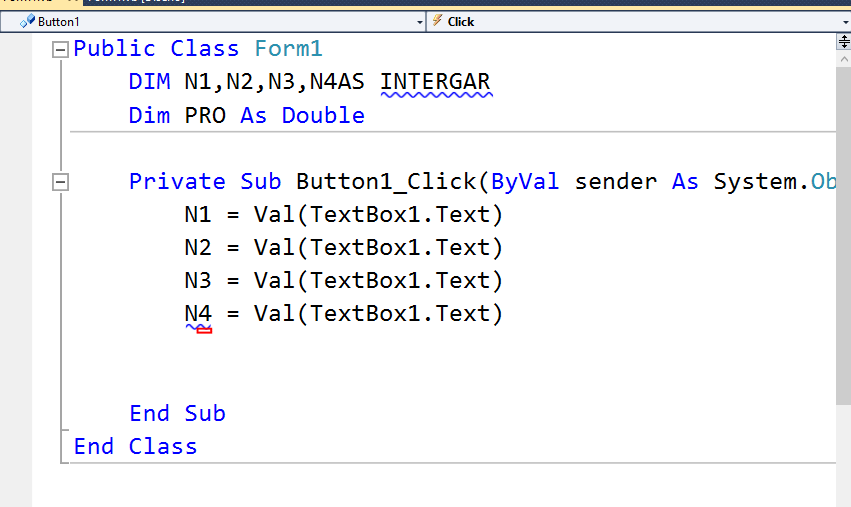Screen dimensions: 851x507
Task: Select the Click event combo box
Action: pyautogui.click(x=639, y=22)
